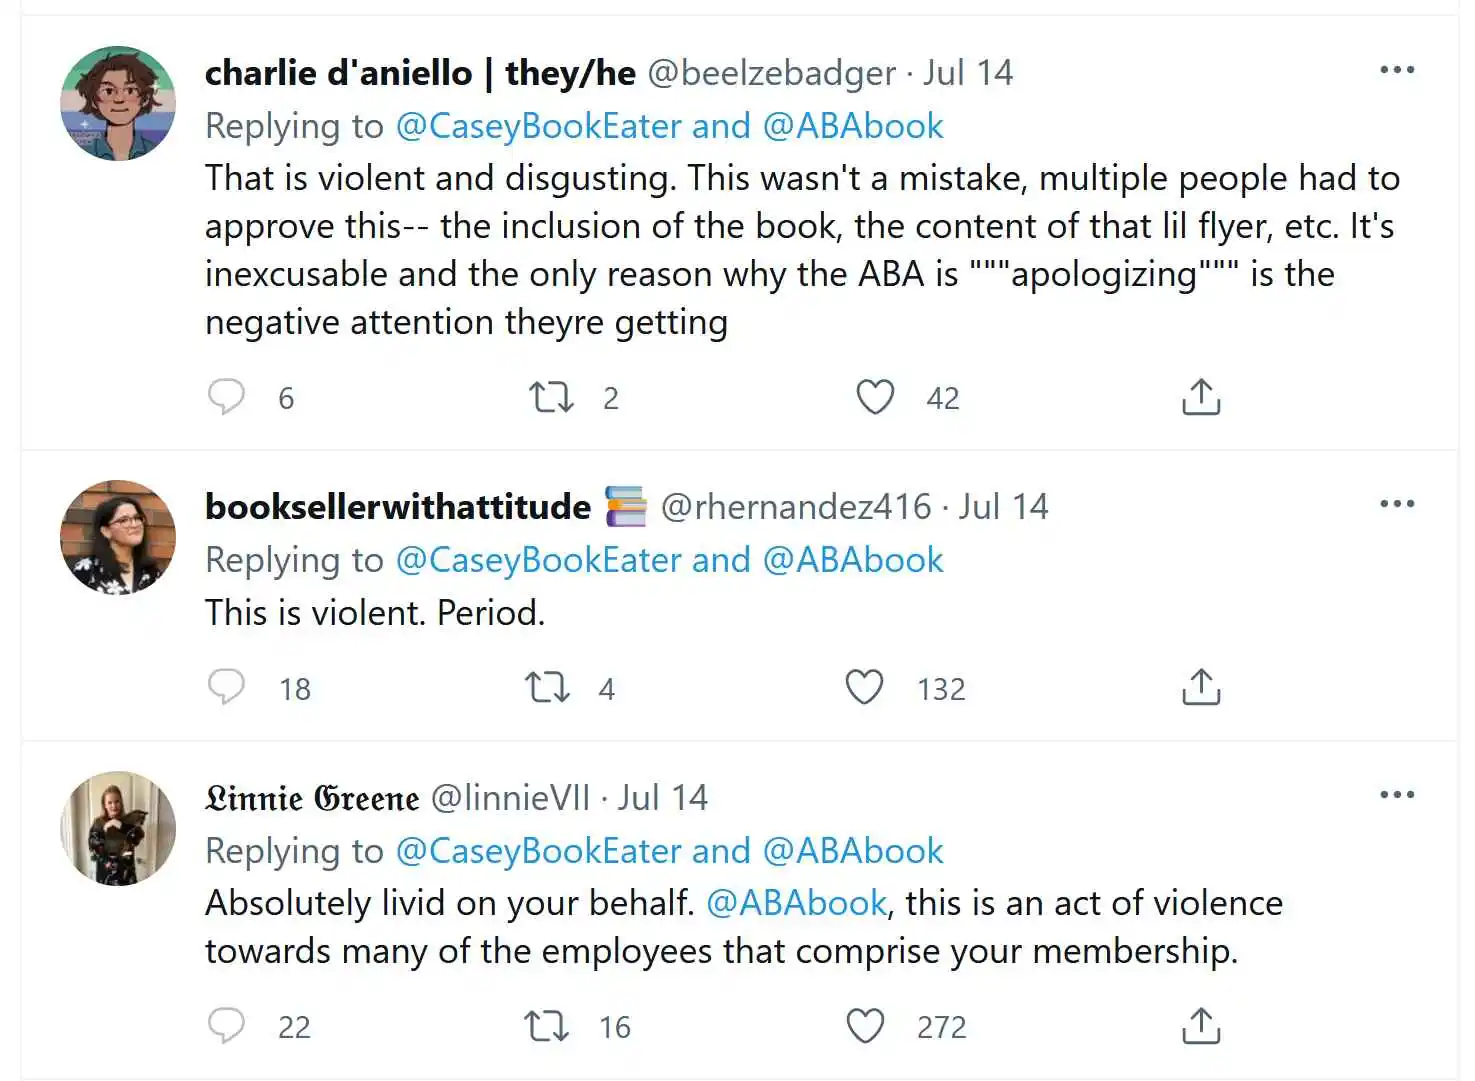Reply to charlie d'aniello's tweet
The width and height of the screenshot is (1475, 1081).
[x=226, y=397]
